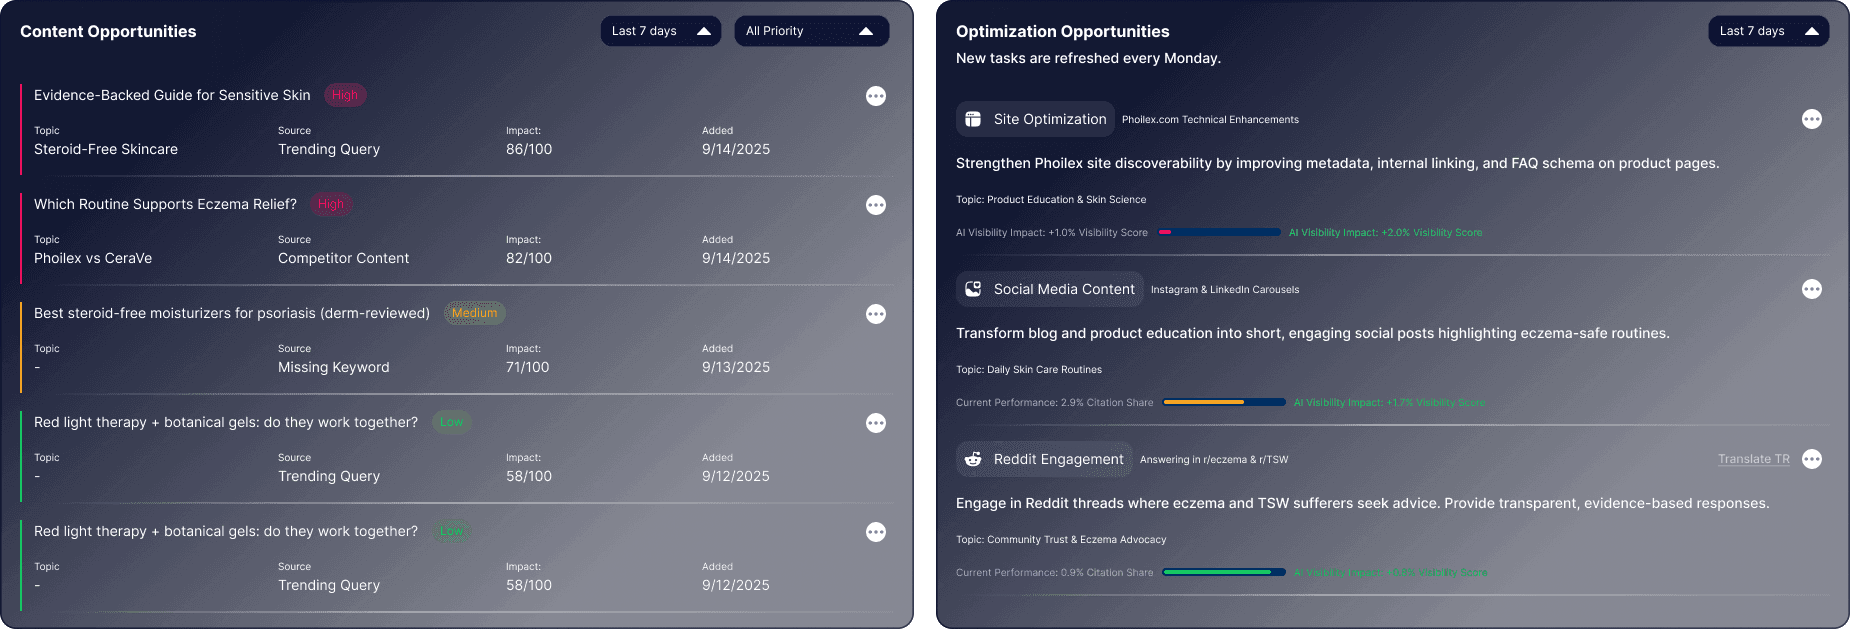Click the 'Strengthen Phoilex site discoverability' description
Screen dimensions: 1850x629
pyautogui.click(x=1338, y=163)
